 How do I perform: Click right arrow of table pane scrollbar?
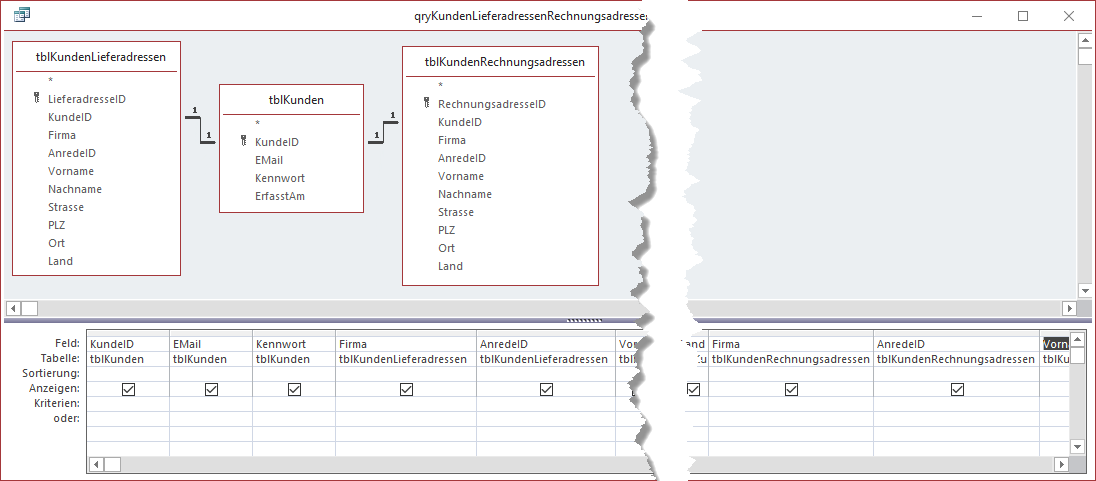click(1069, 308)
